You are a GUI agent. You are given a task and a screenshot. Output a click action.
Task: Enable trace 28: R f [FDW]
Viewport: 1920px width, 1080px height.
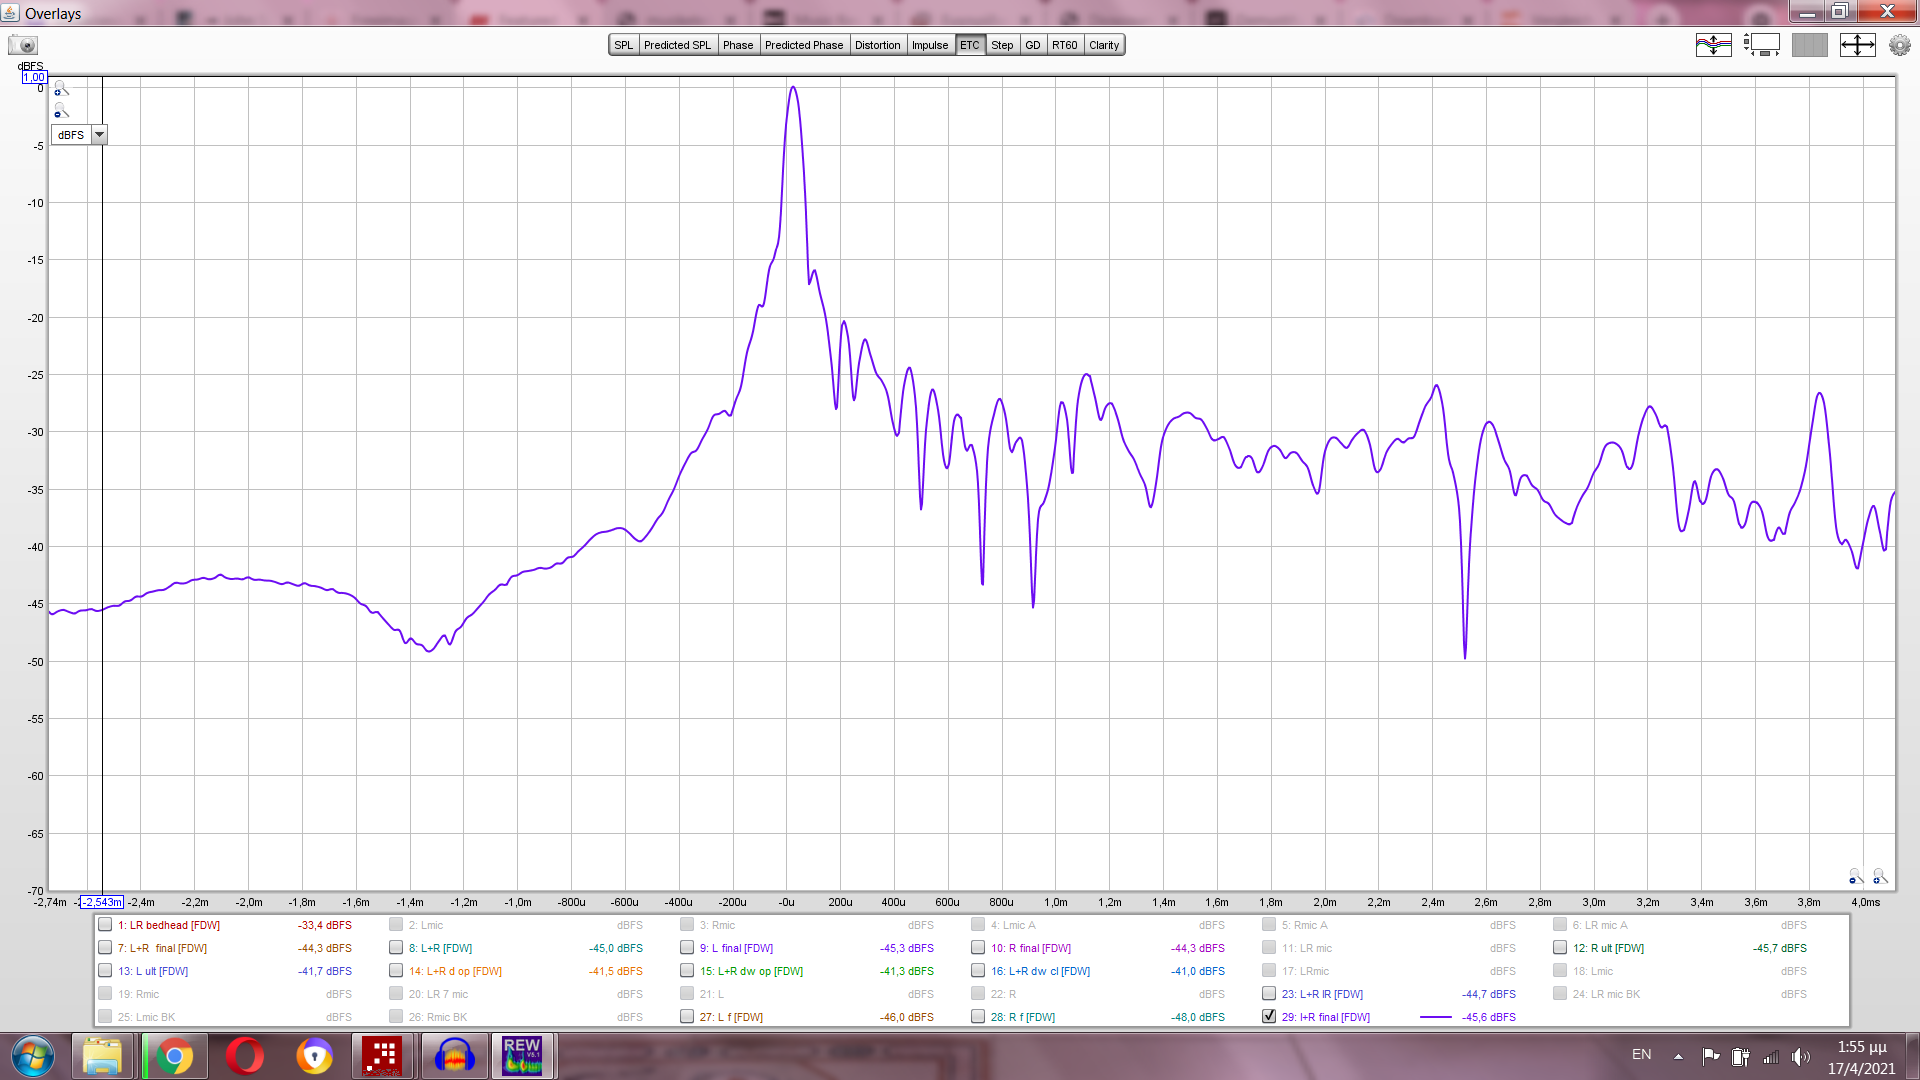click(978, 1017)
